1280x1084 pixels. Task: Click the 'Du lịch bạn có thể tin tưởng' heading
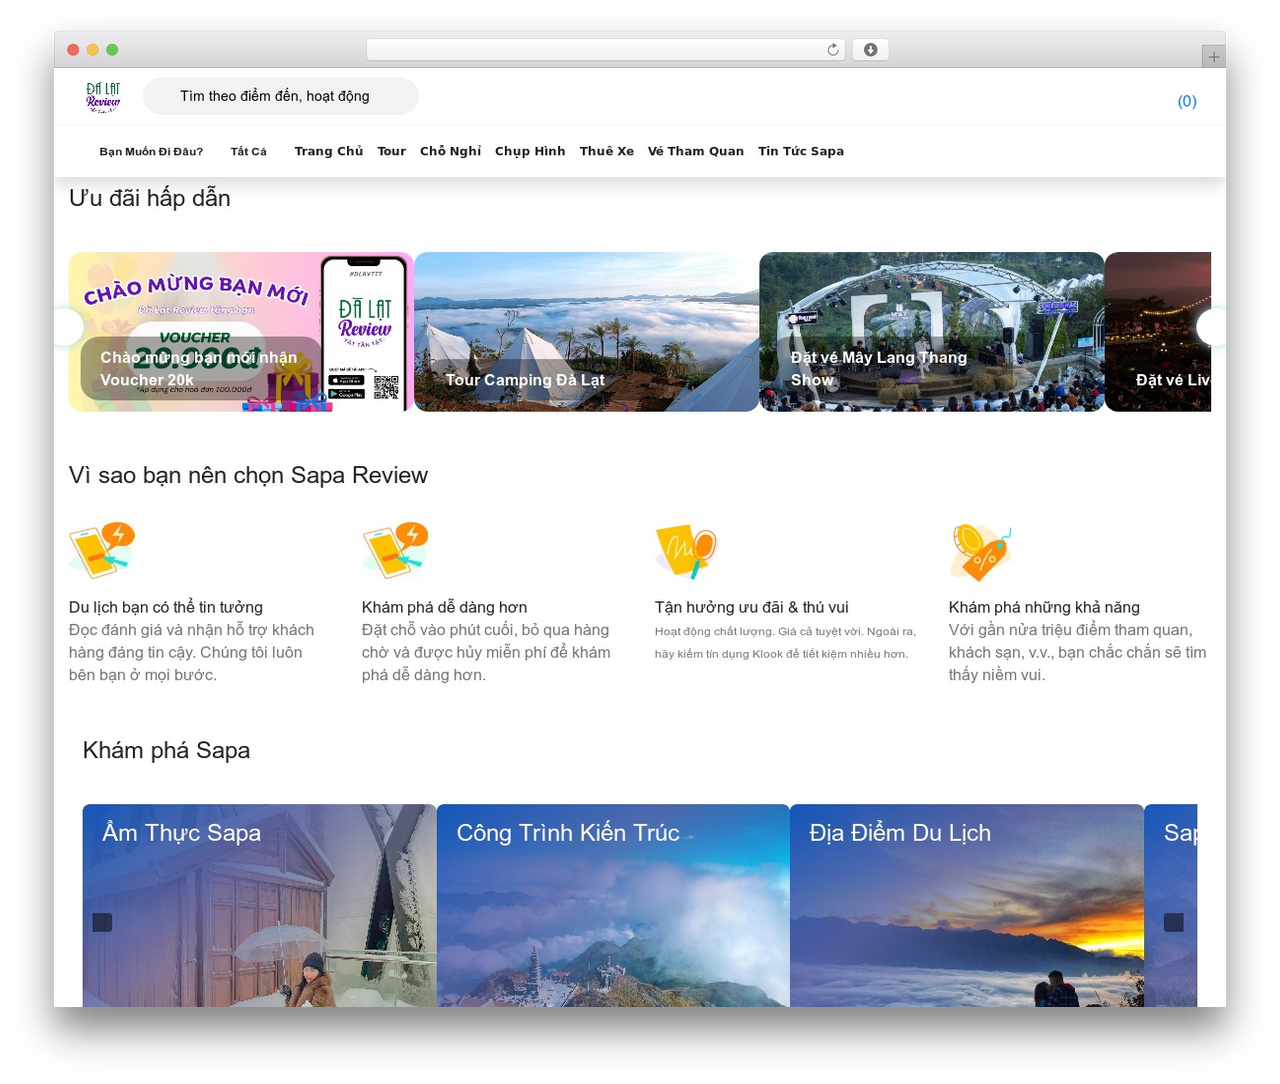tap(166, 607)
